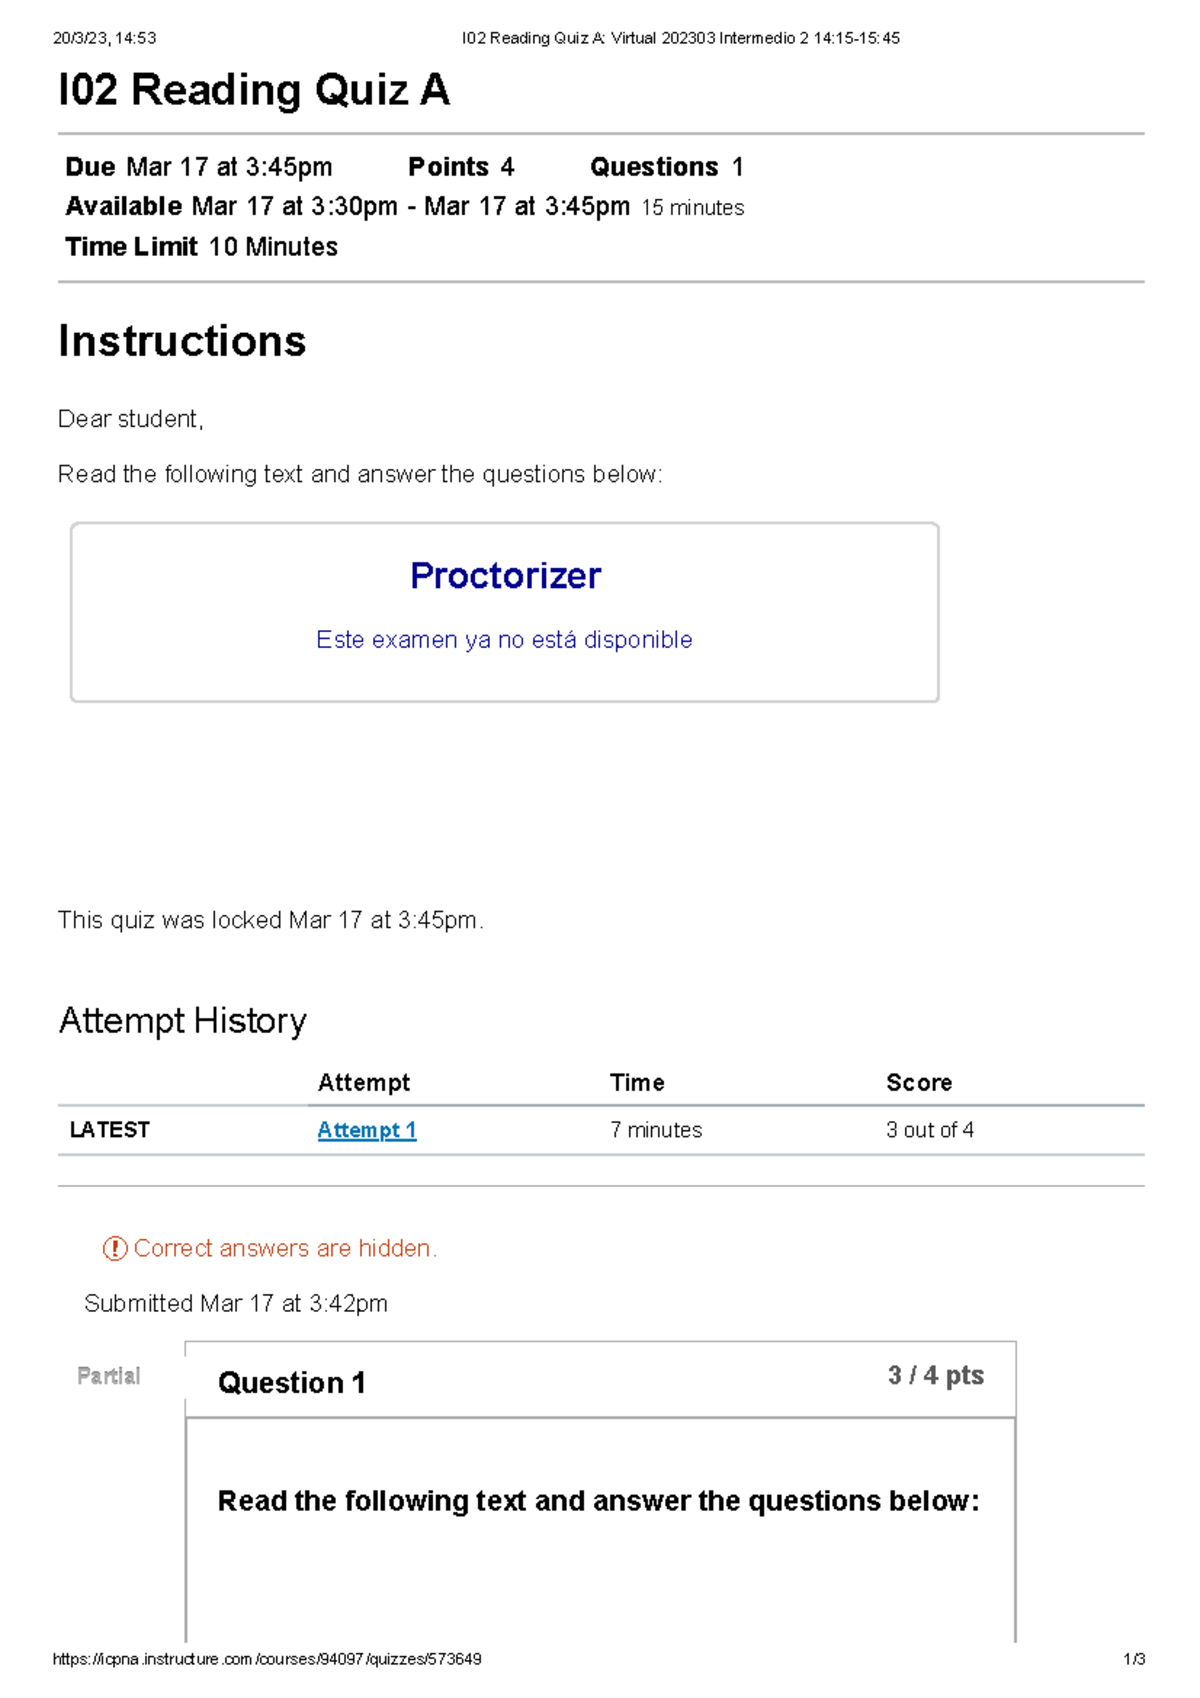Click the Partial status label

tap(108, 1376)
